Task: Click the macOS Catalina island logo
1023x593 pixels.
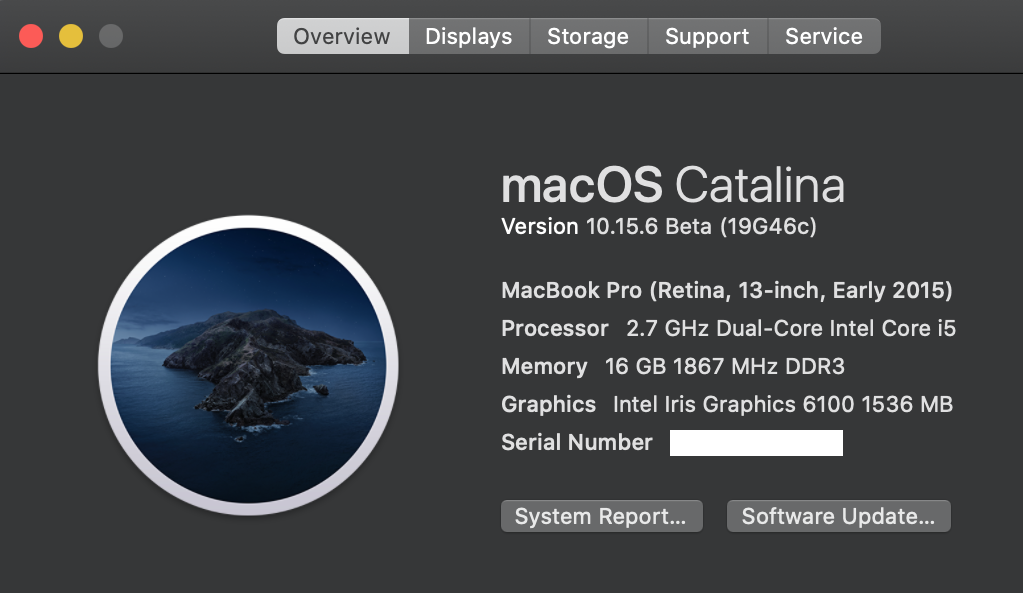Action: click(x=248, y=366)
